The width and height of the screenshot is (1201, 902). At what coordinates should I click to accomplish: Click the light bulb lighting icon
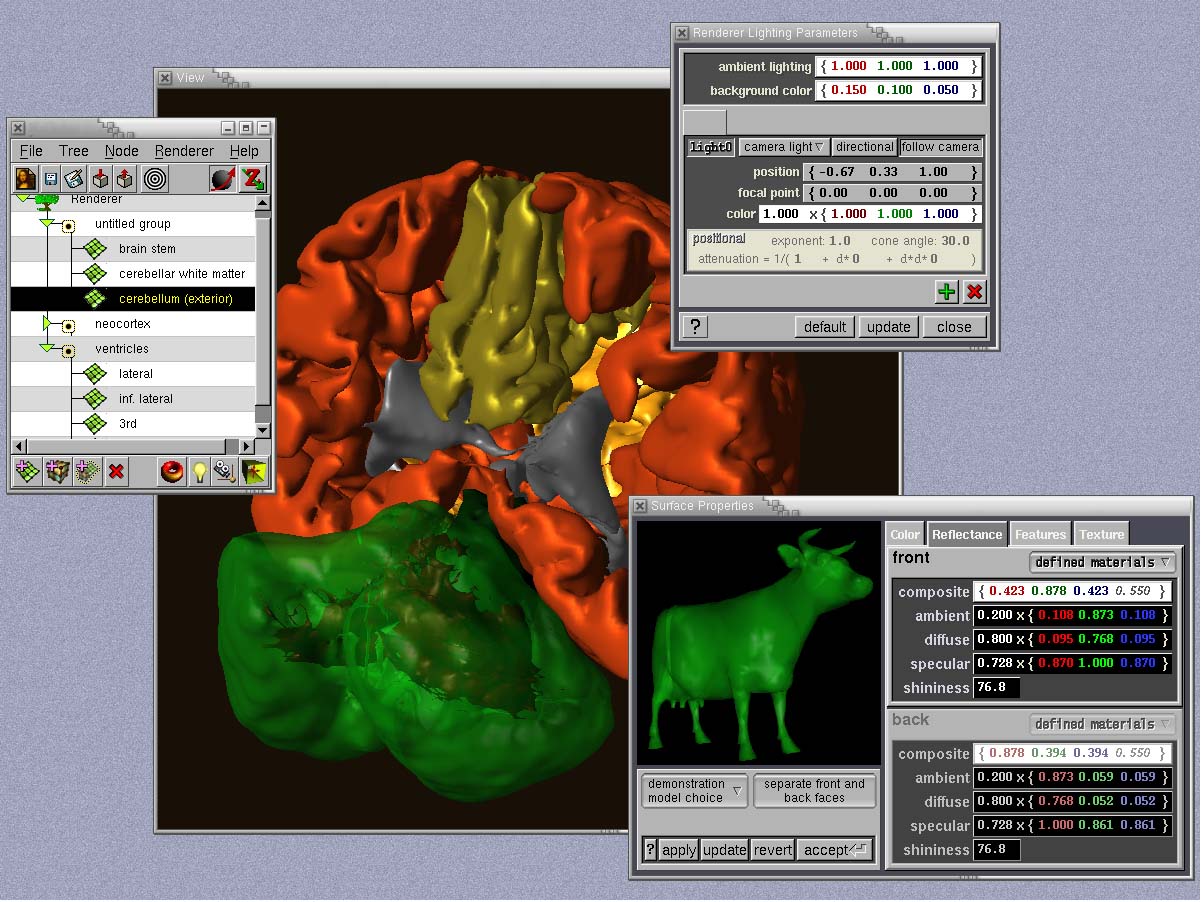tap(200, 471)
